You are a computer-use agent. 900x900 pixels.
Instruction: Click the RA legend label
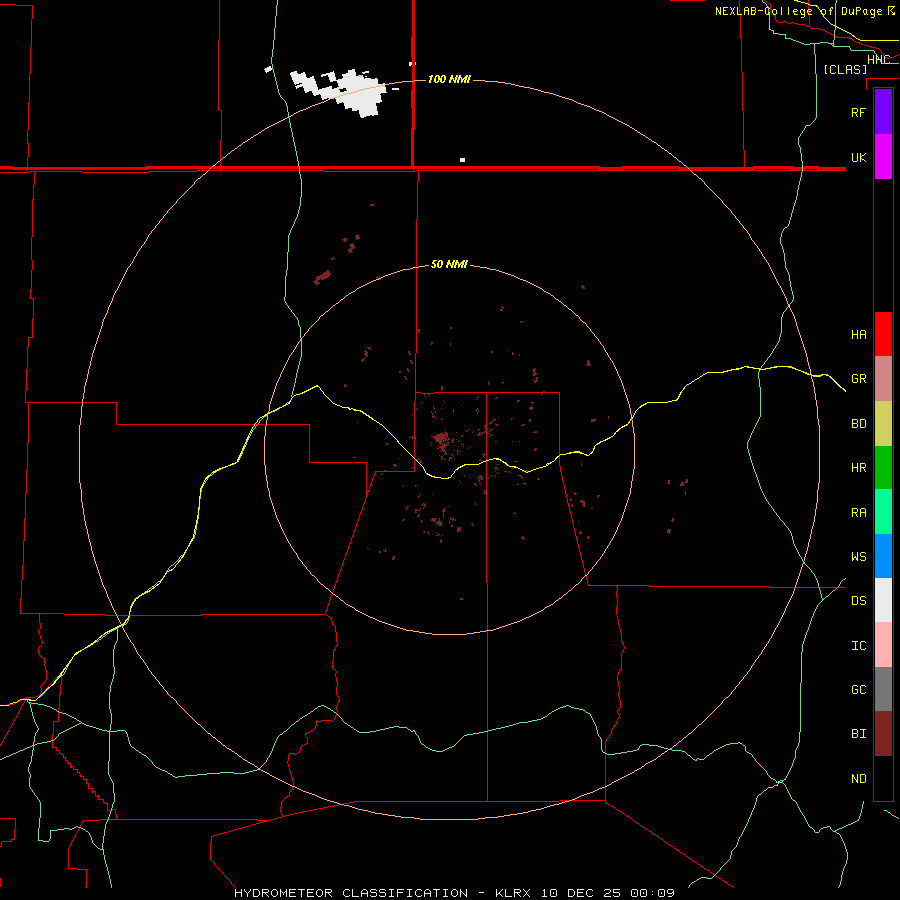click(858, 513)
